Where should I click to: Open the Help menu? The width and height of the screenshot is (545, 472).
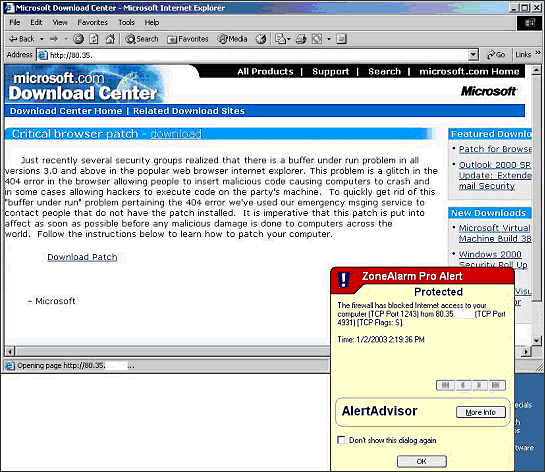tap(152, 23)
